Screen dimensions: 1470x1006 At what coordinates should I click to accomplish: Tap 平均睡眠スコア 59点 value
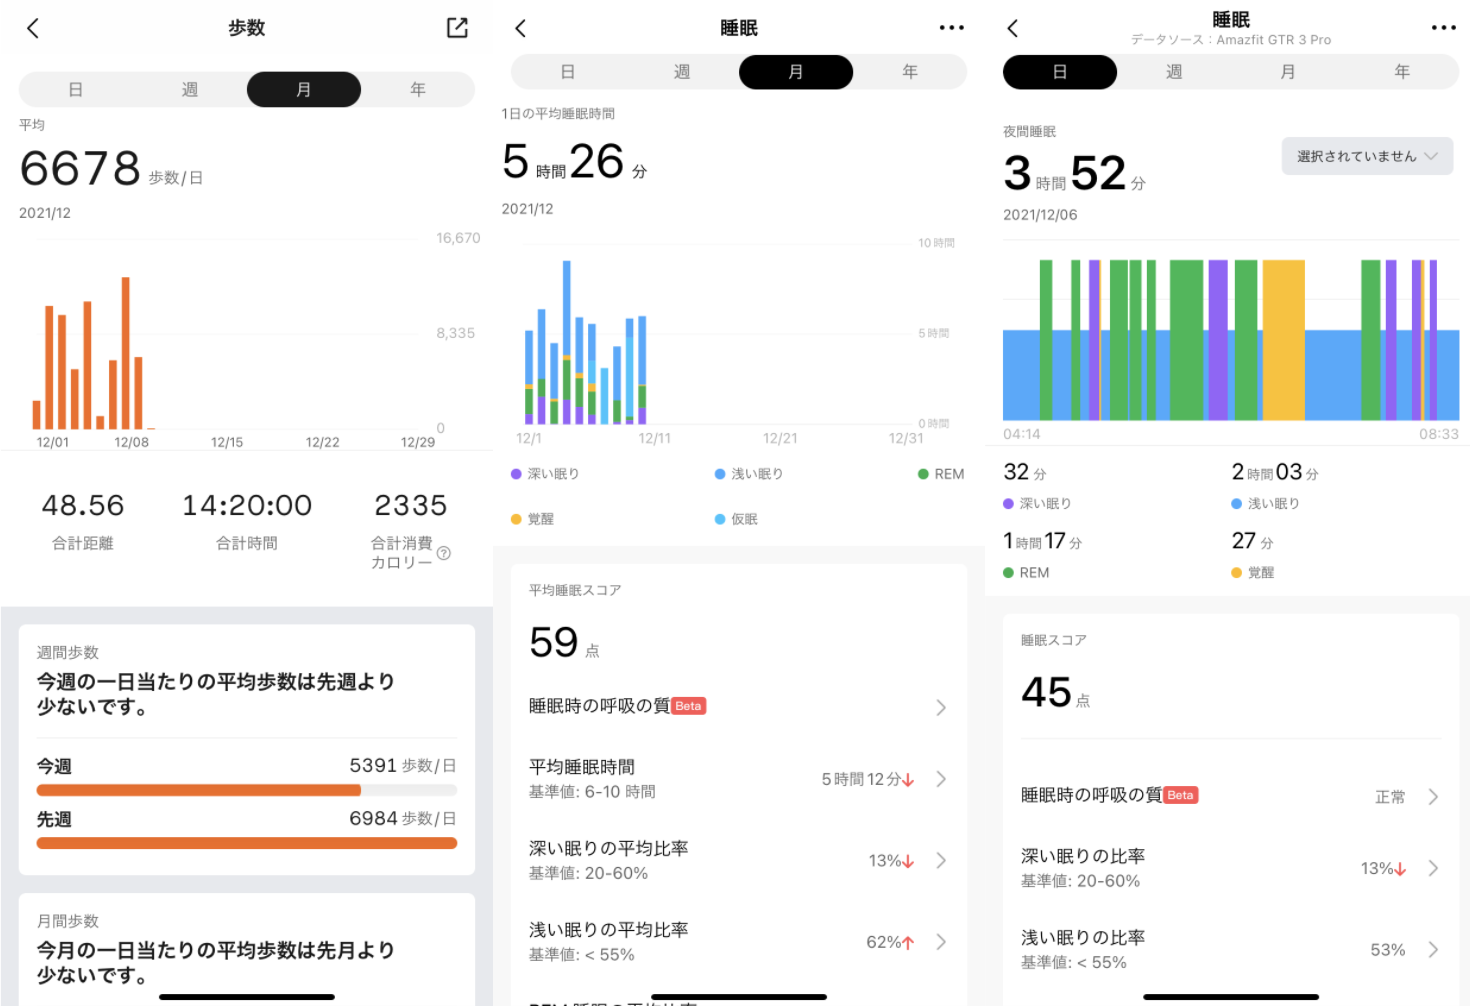tap(564, 643)
